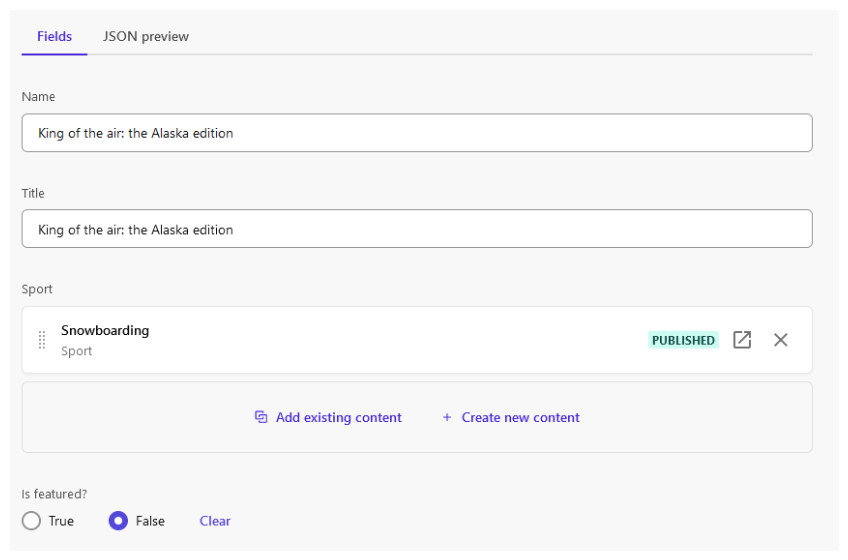Image resolution: width=848 pixels, height=560 pixels.
Task: Click the Sport content type under Snowboarding
Action: (x=76, y=351)
